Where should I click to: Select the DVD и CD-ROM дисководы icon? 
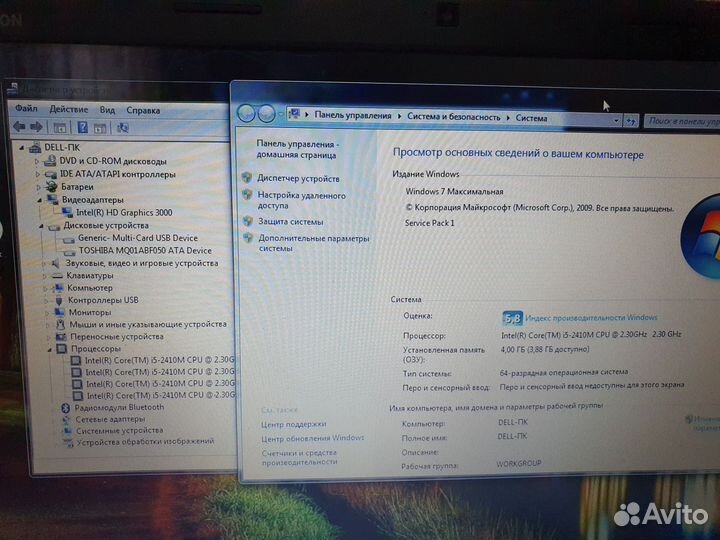[50, 161]
